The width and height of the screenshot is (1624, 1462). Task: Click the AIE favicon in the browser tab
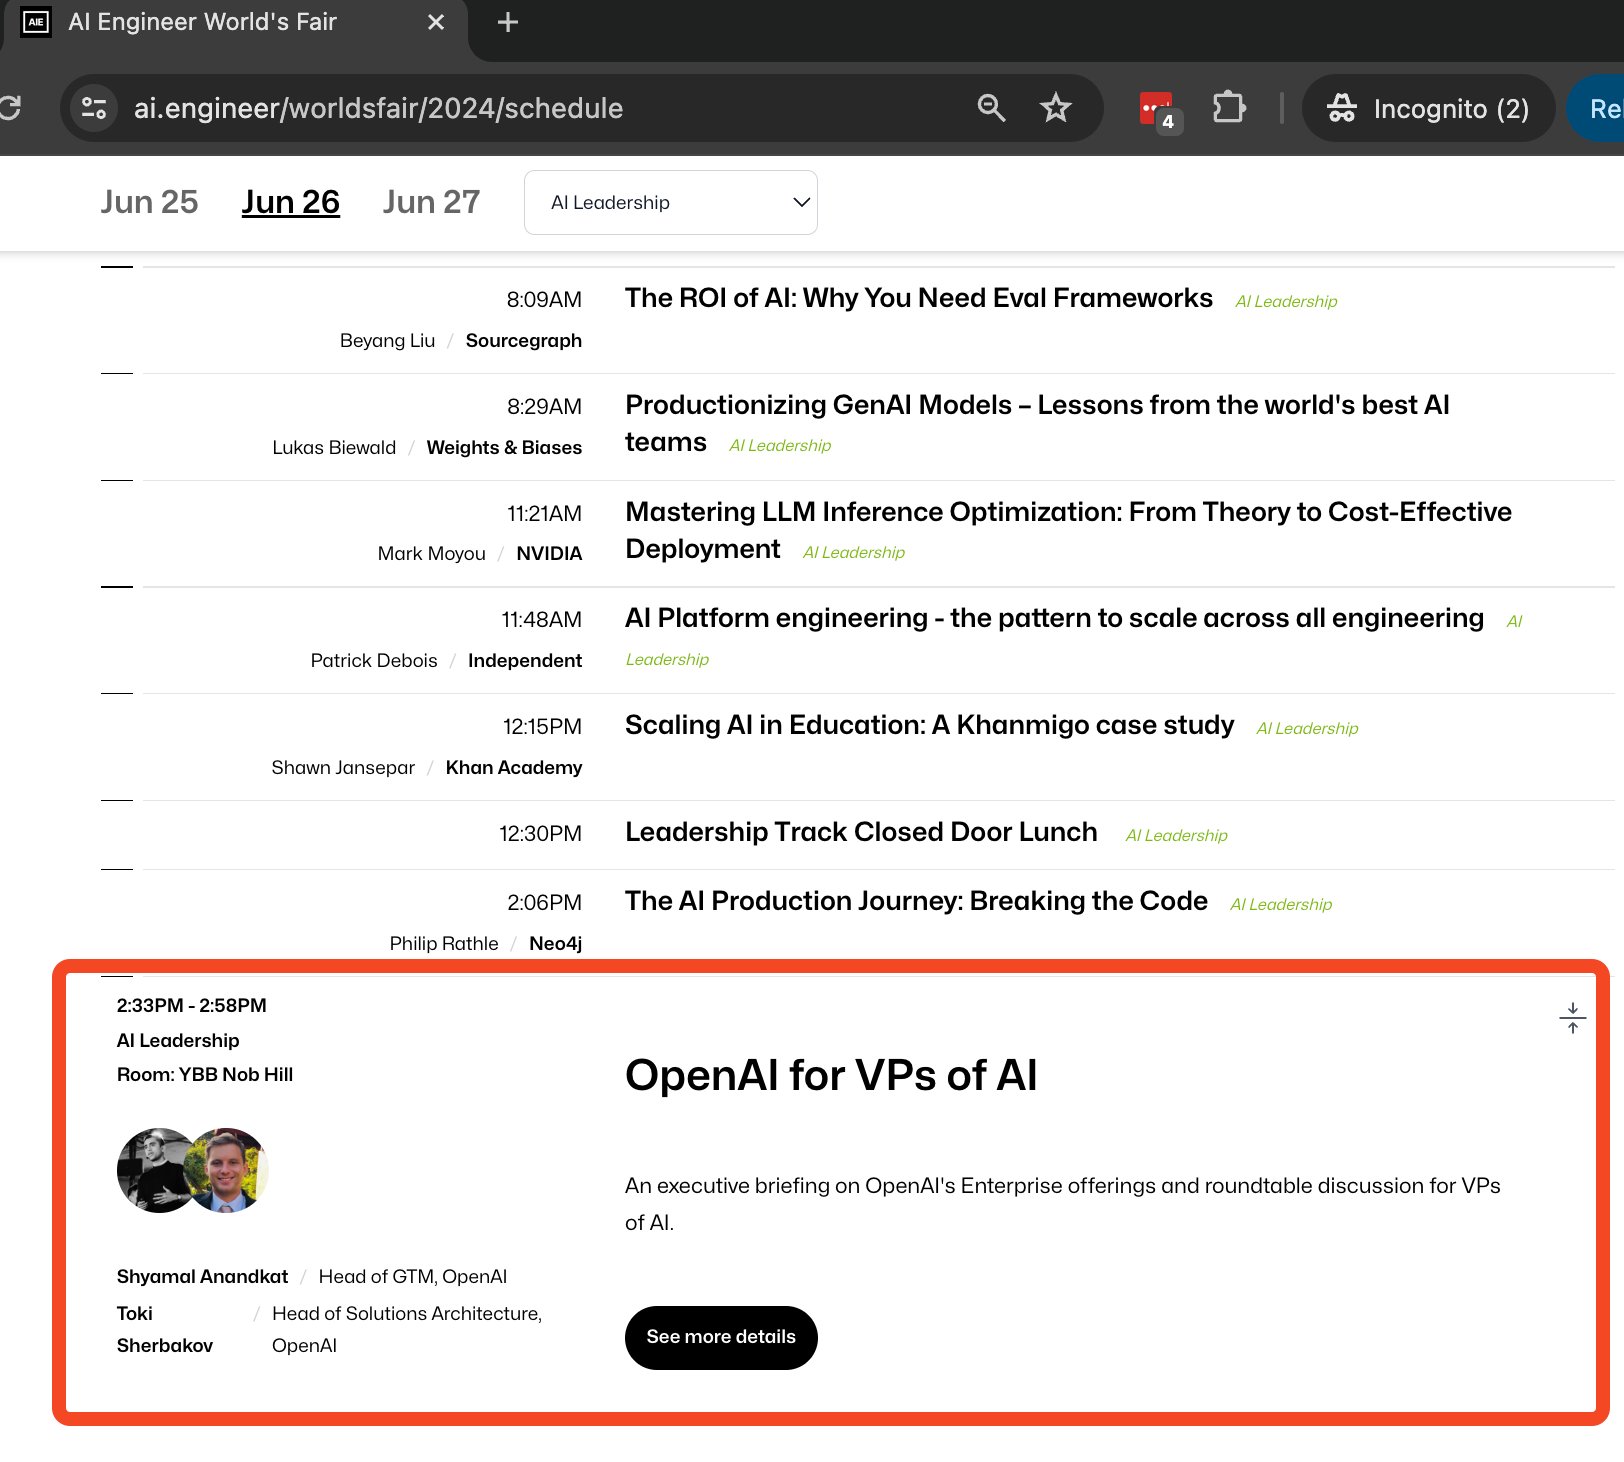pos(36,22)
